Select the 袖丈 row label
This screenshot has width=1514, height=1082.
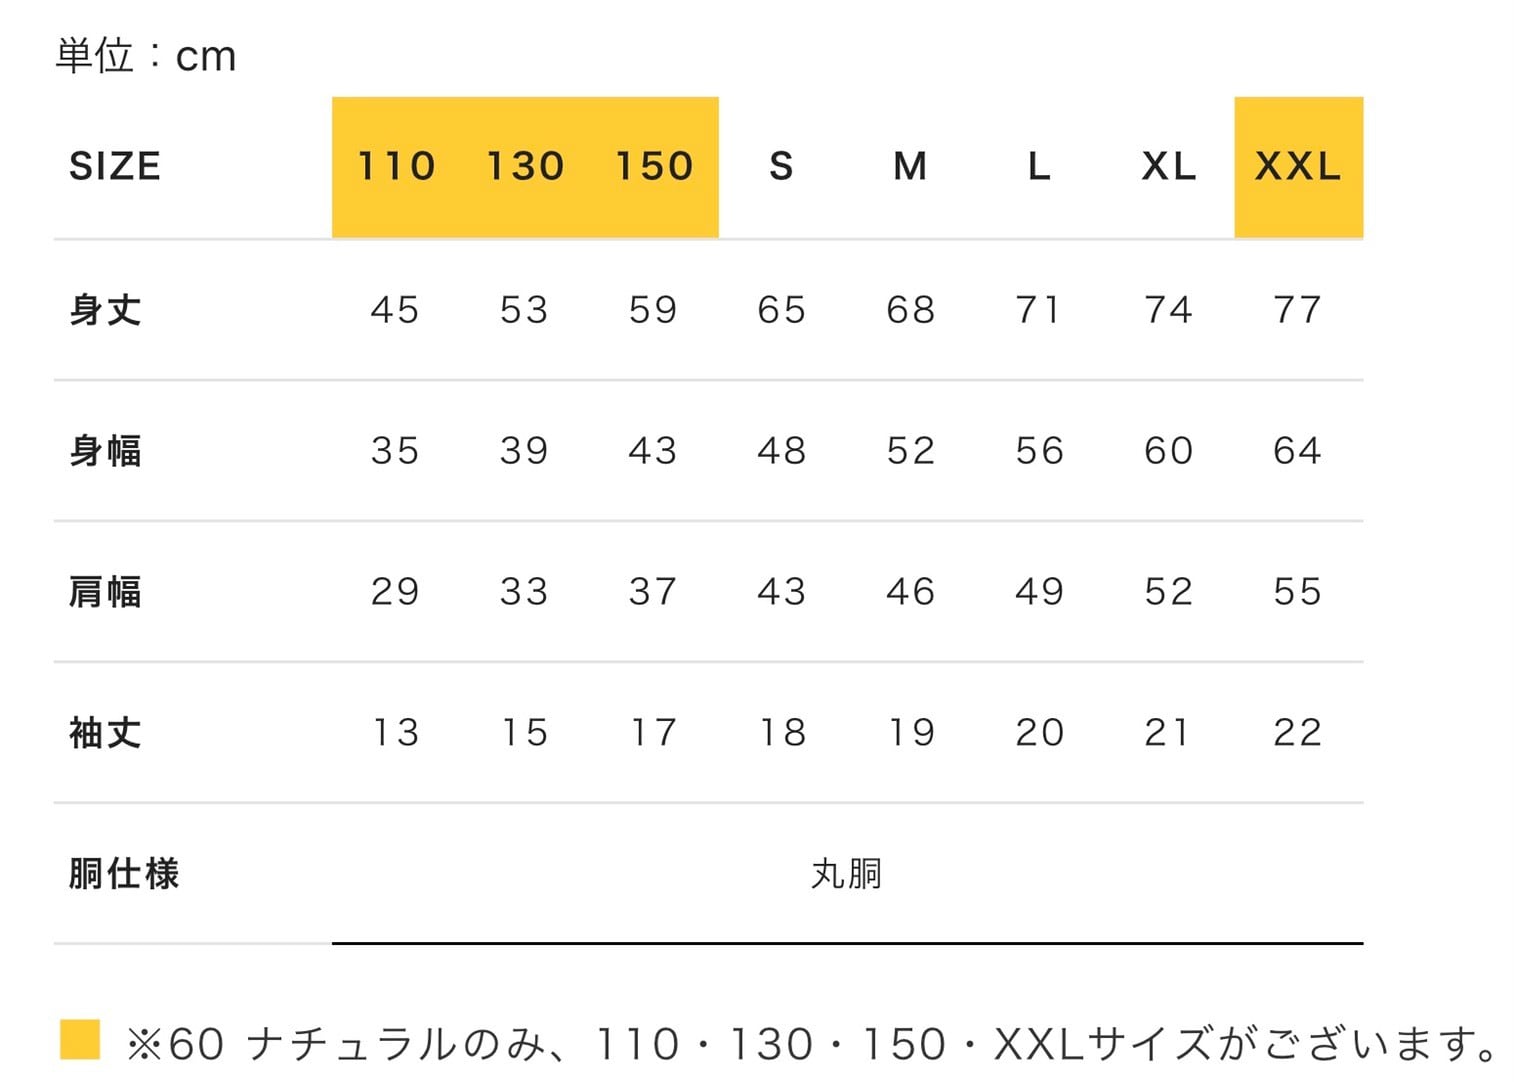[x=105, y=733]
